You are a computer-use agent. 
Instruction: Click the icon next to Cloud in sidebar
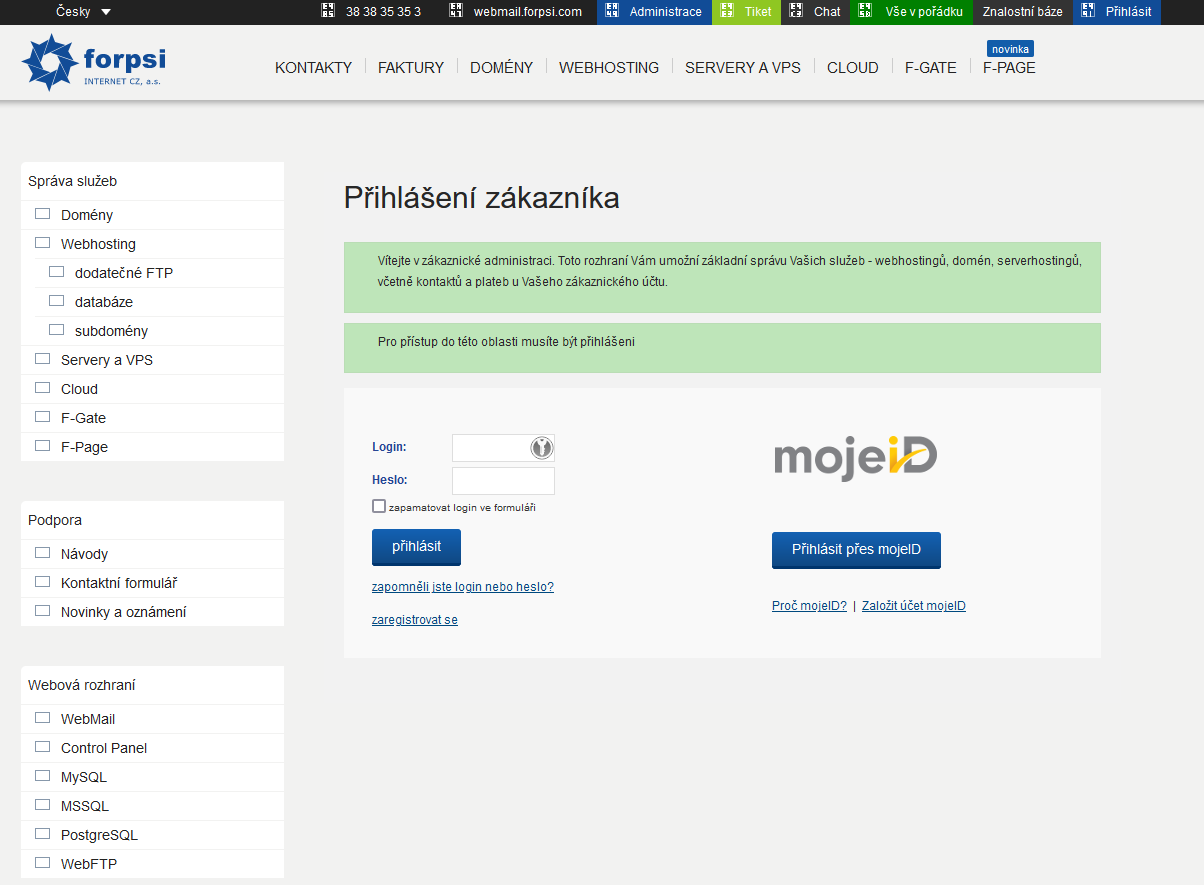42,388
